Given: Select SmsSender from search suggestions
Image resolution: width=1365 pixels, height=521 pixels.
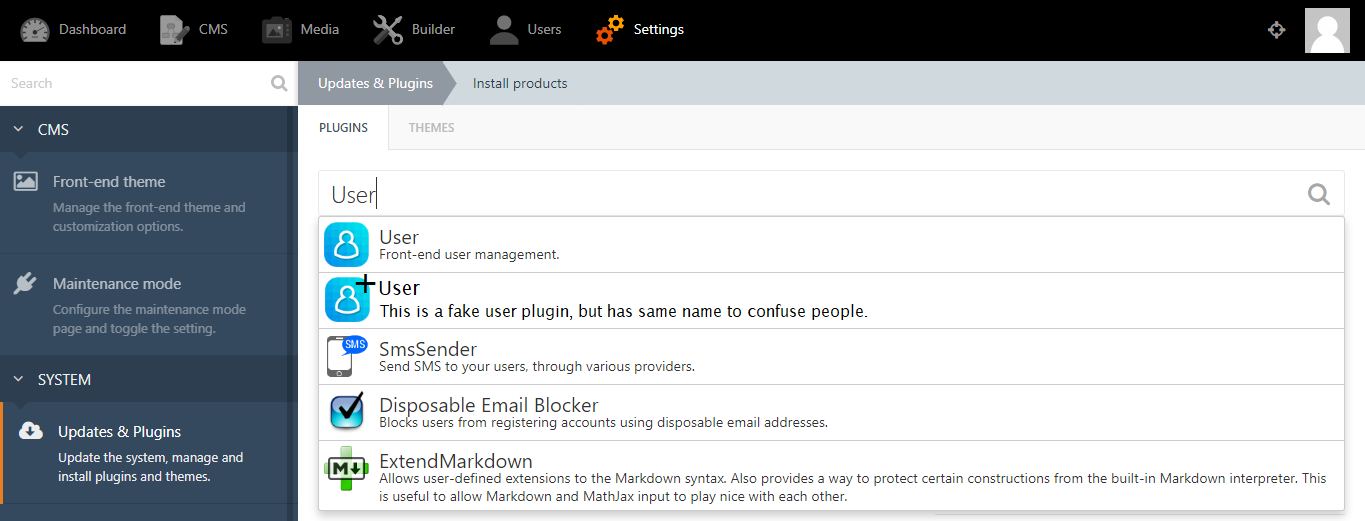Looking at the screenshot, I should (832, 357).
